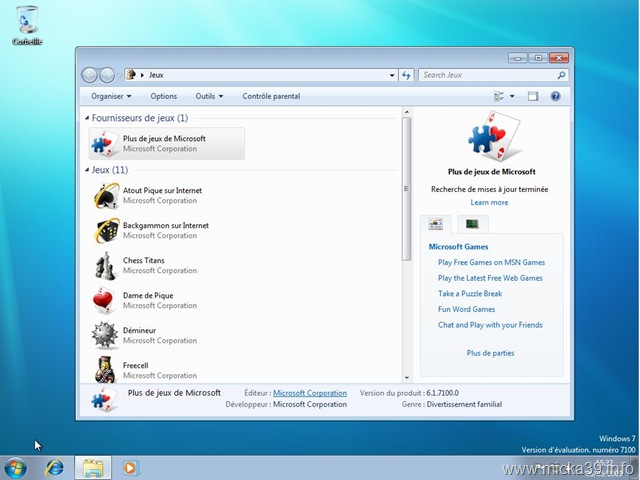Open Atout Pique sur Internet game icon
Screen dimensions: 640x480
pyautogui.click(x=105, y=196)
